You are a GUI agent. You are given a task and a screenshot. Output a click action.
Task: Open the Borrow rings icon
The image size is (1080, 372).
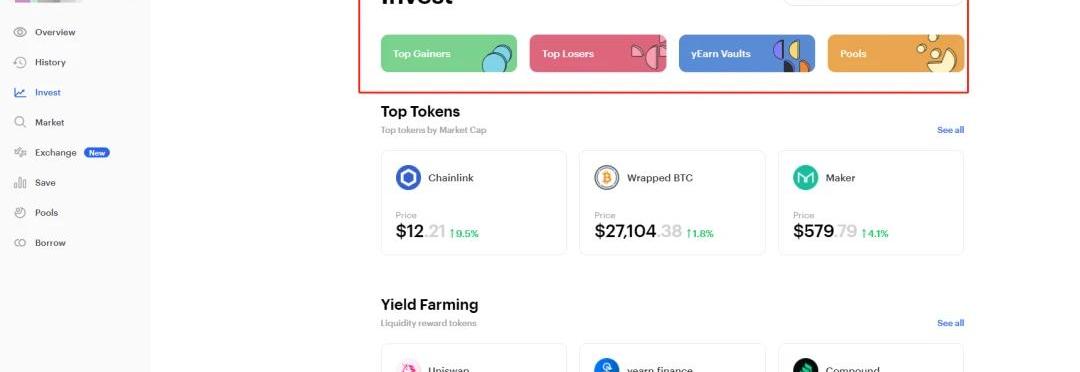[x=20, y=243]
